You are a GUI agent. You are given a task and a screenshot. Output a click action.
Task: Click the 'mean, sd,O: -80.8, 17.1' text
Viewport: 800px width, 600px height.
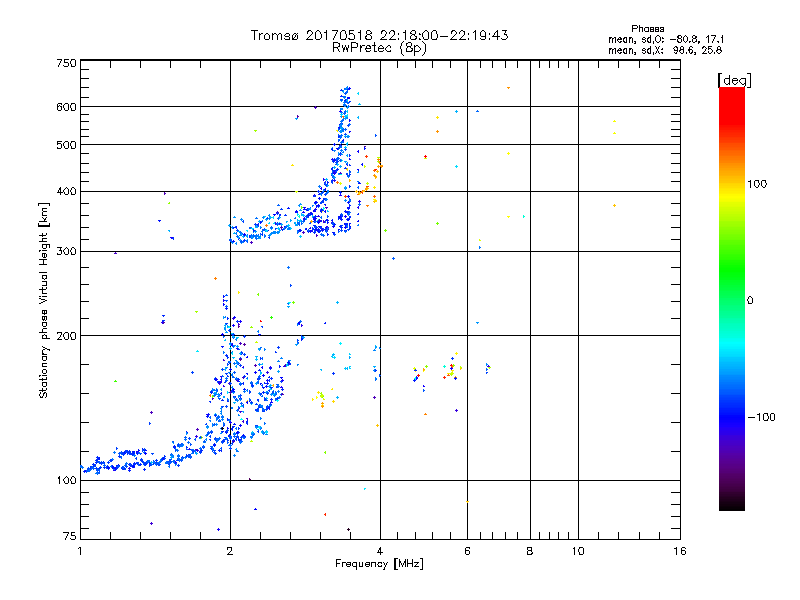(666, 39)
